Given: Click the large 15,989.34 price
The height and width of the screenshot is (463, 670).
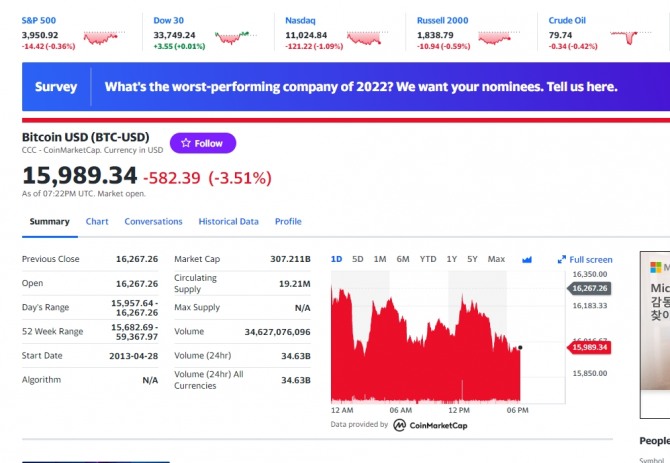Looking at the screenshot, I should [x=79, y=176].
